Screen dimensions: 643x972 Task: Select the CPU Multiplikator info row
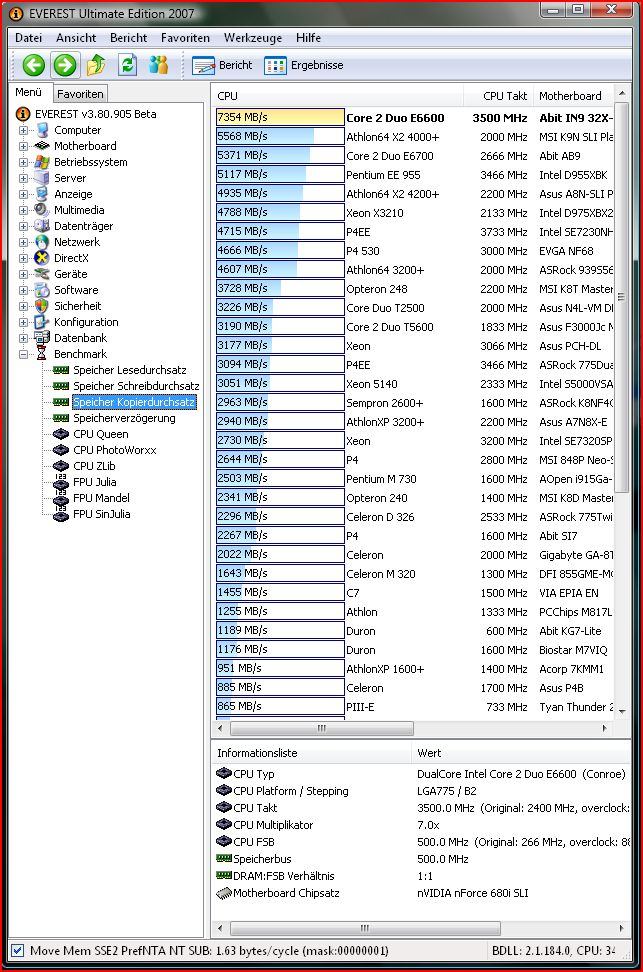[x=422, y=825]
